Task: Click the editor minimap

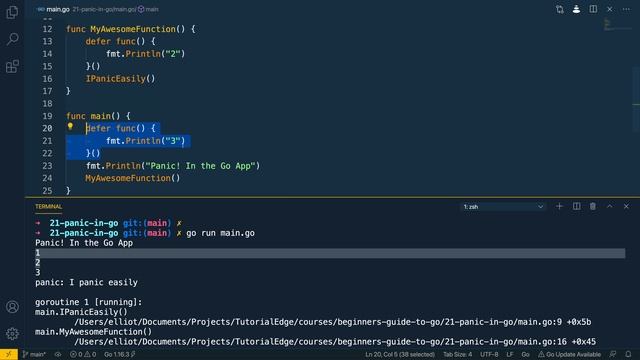Action: [617, 24]
